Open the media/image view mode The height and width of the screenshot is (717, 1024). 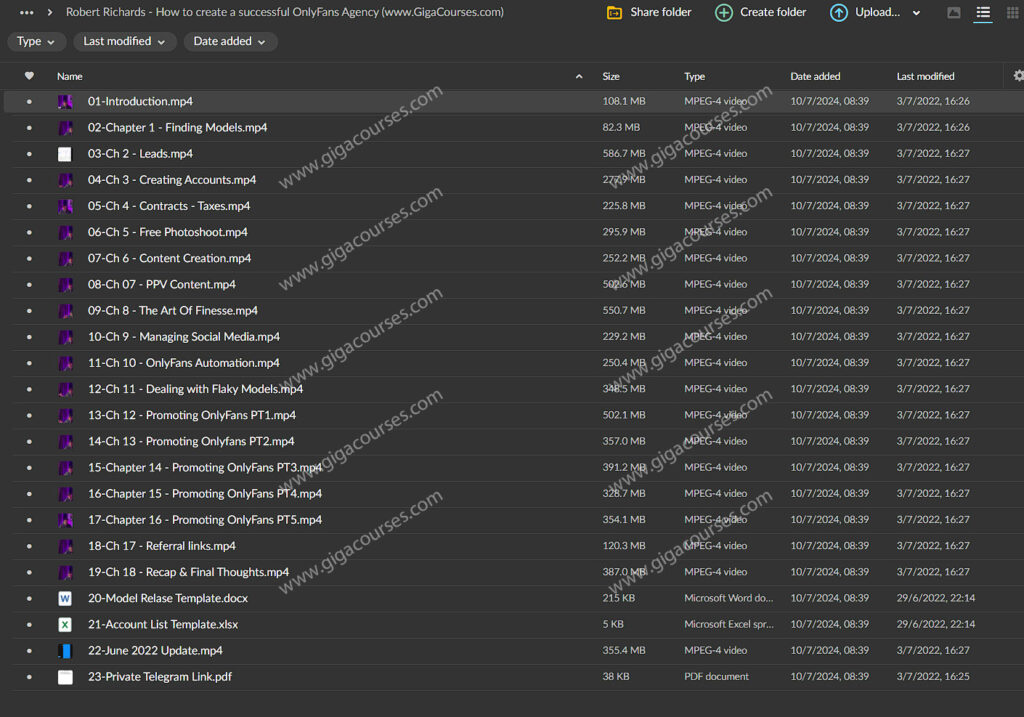[954, 13]
